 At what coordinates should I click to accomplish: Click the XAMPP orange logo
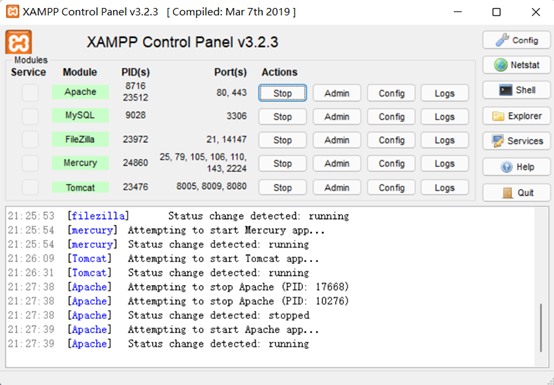tap(18, 42)
